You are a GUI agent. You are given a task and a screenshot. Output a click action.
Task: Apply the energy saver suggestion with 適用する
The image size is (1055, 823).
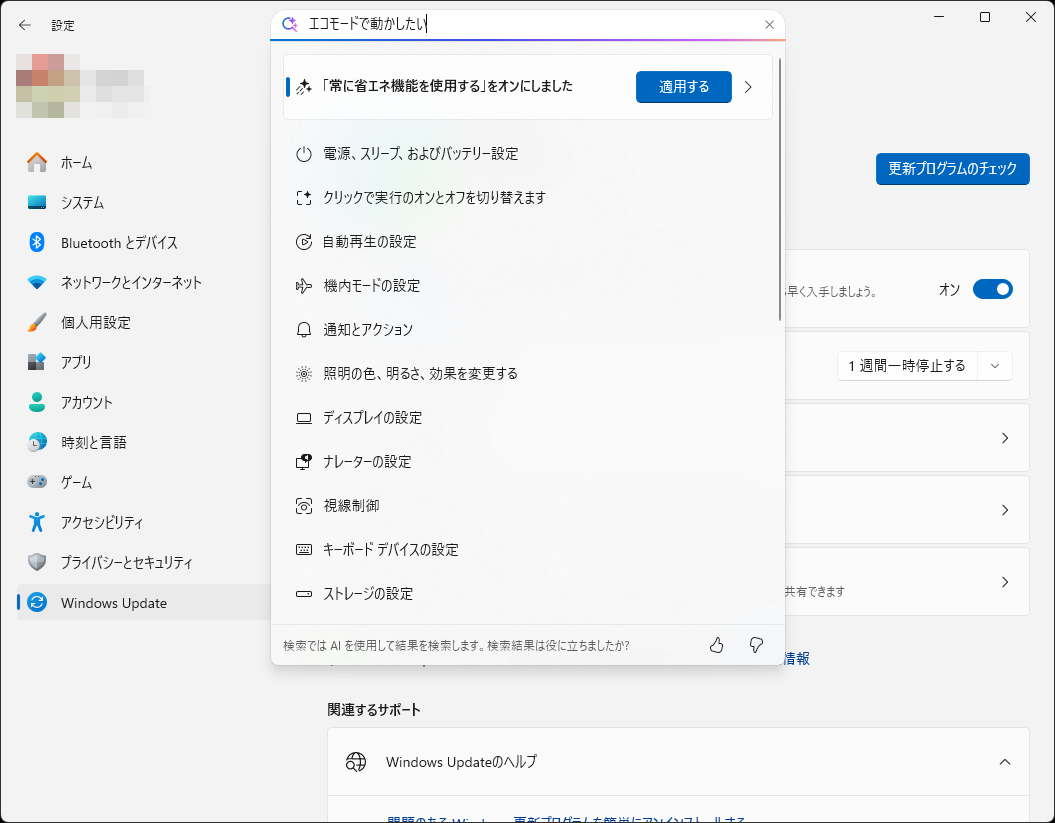[x=683, y=87]
